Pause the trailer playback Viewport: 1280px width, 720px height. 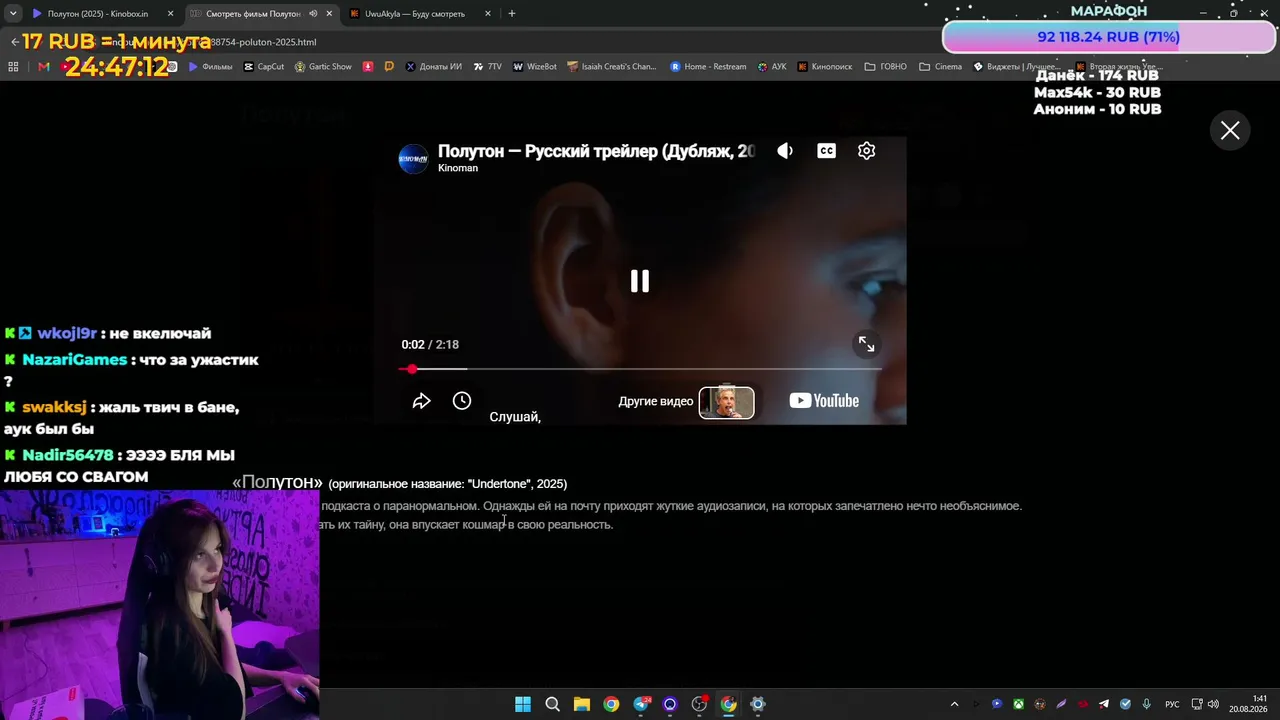click(x=640, y=281)
